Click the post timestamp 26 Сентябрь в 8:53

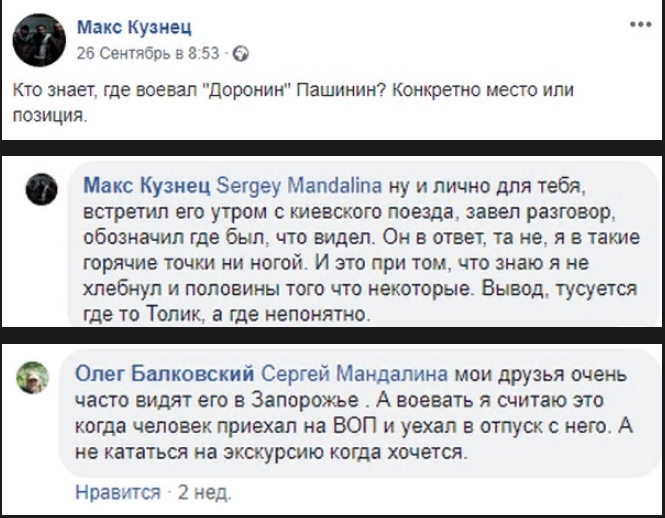pos(148,54)
